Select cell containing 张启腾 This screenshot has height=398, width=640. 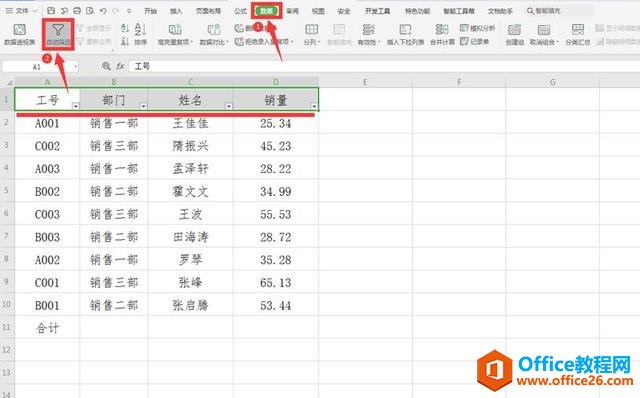(x=190, y=305)
